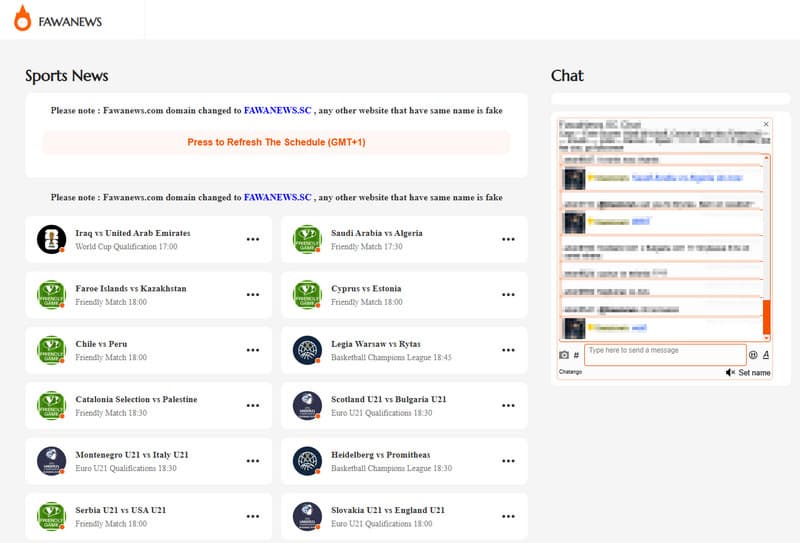Click the Fawanews flame logo
Screen dimensions: 800x543
23,19
